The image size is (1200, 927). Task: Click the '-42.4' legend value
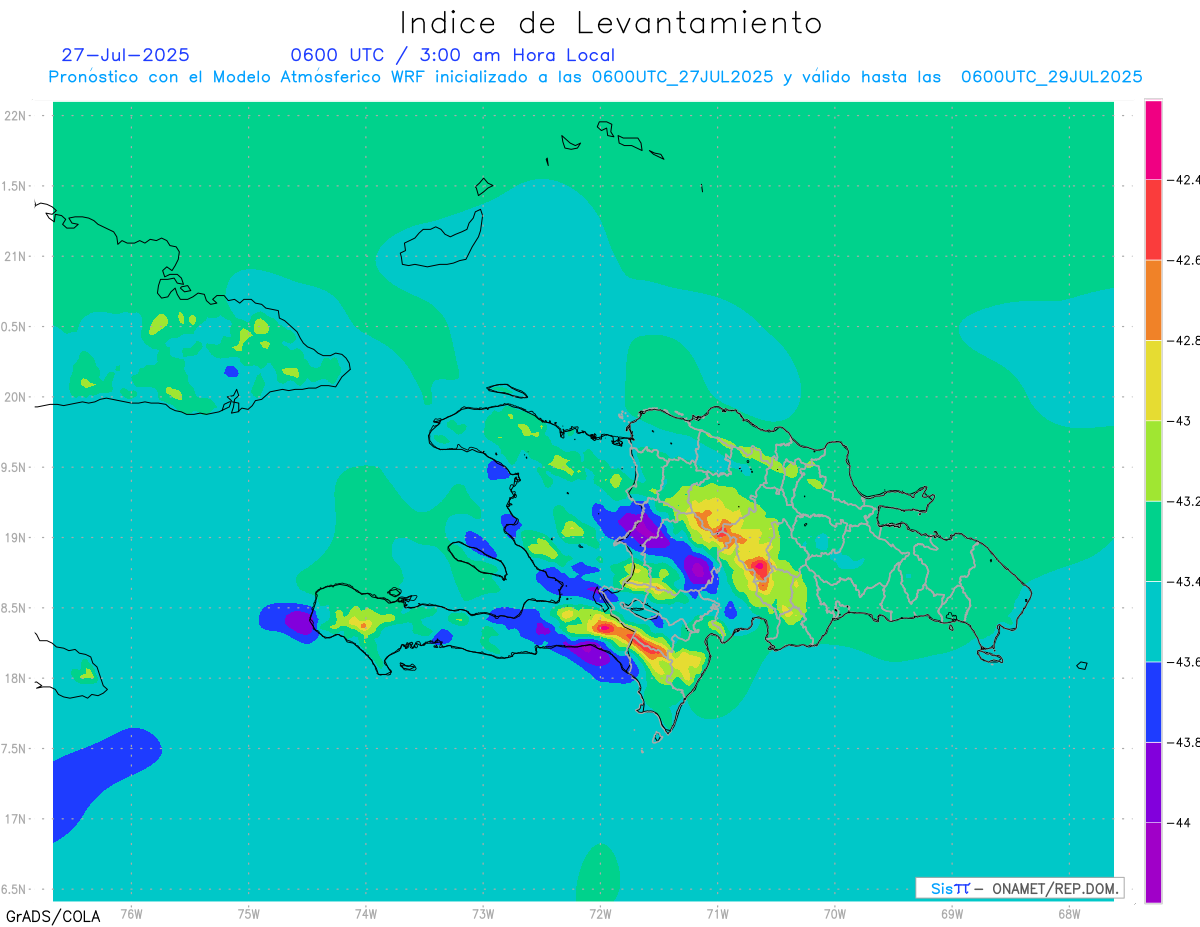(x=1184, y=180)
